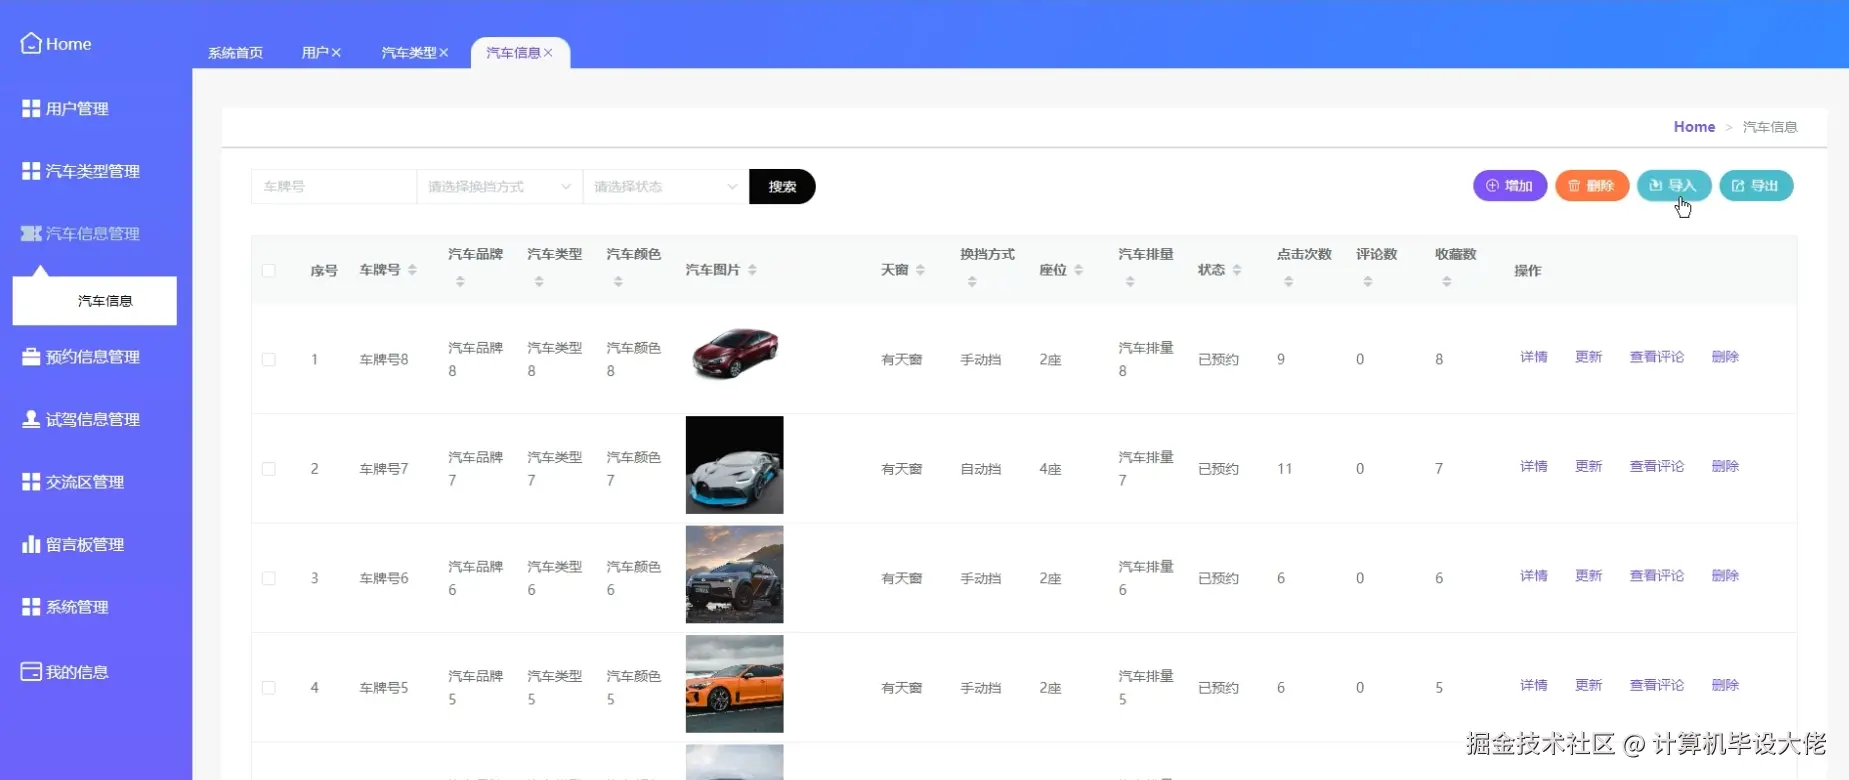
Task: Switch to the 汽车类型 tab
Action: pos(409,52)
